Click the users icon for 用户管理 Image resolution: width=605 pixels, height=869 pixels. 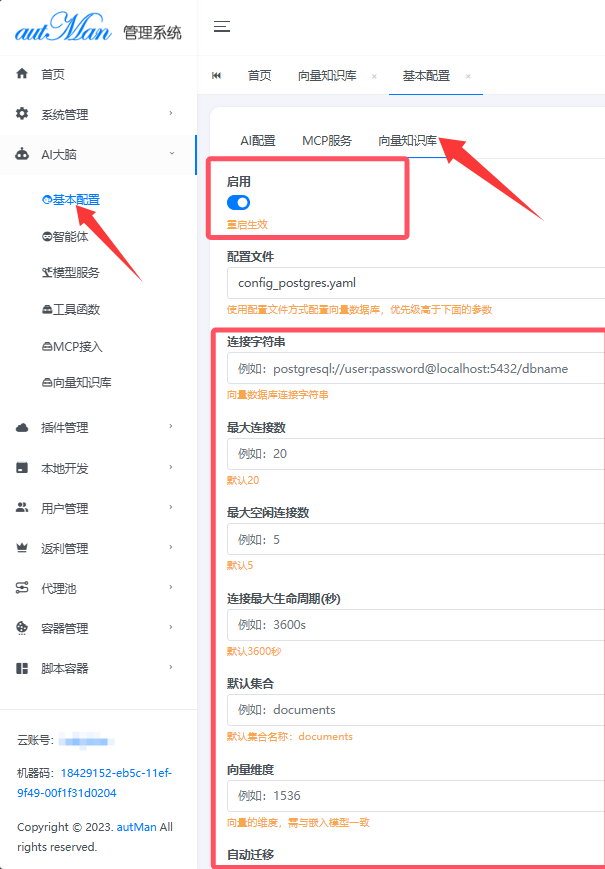pyautogui.click(x=22, y=508)
